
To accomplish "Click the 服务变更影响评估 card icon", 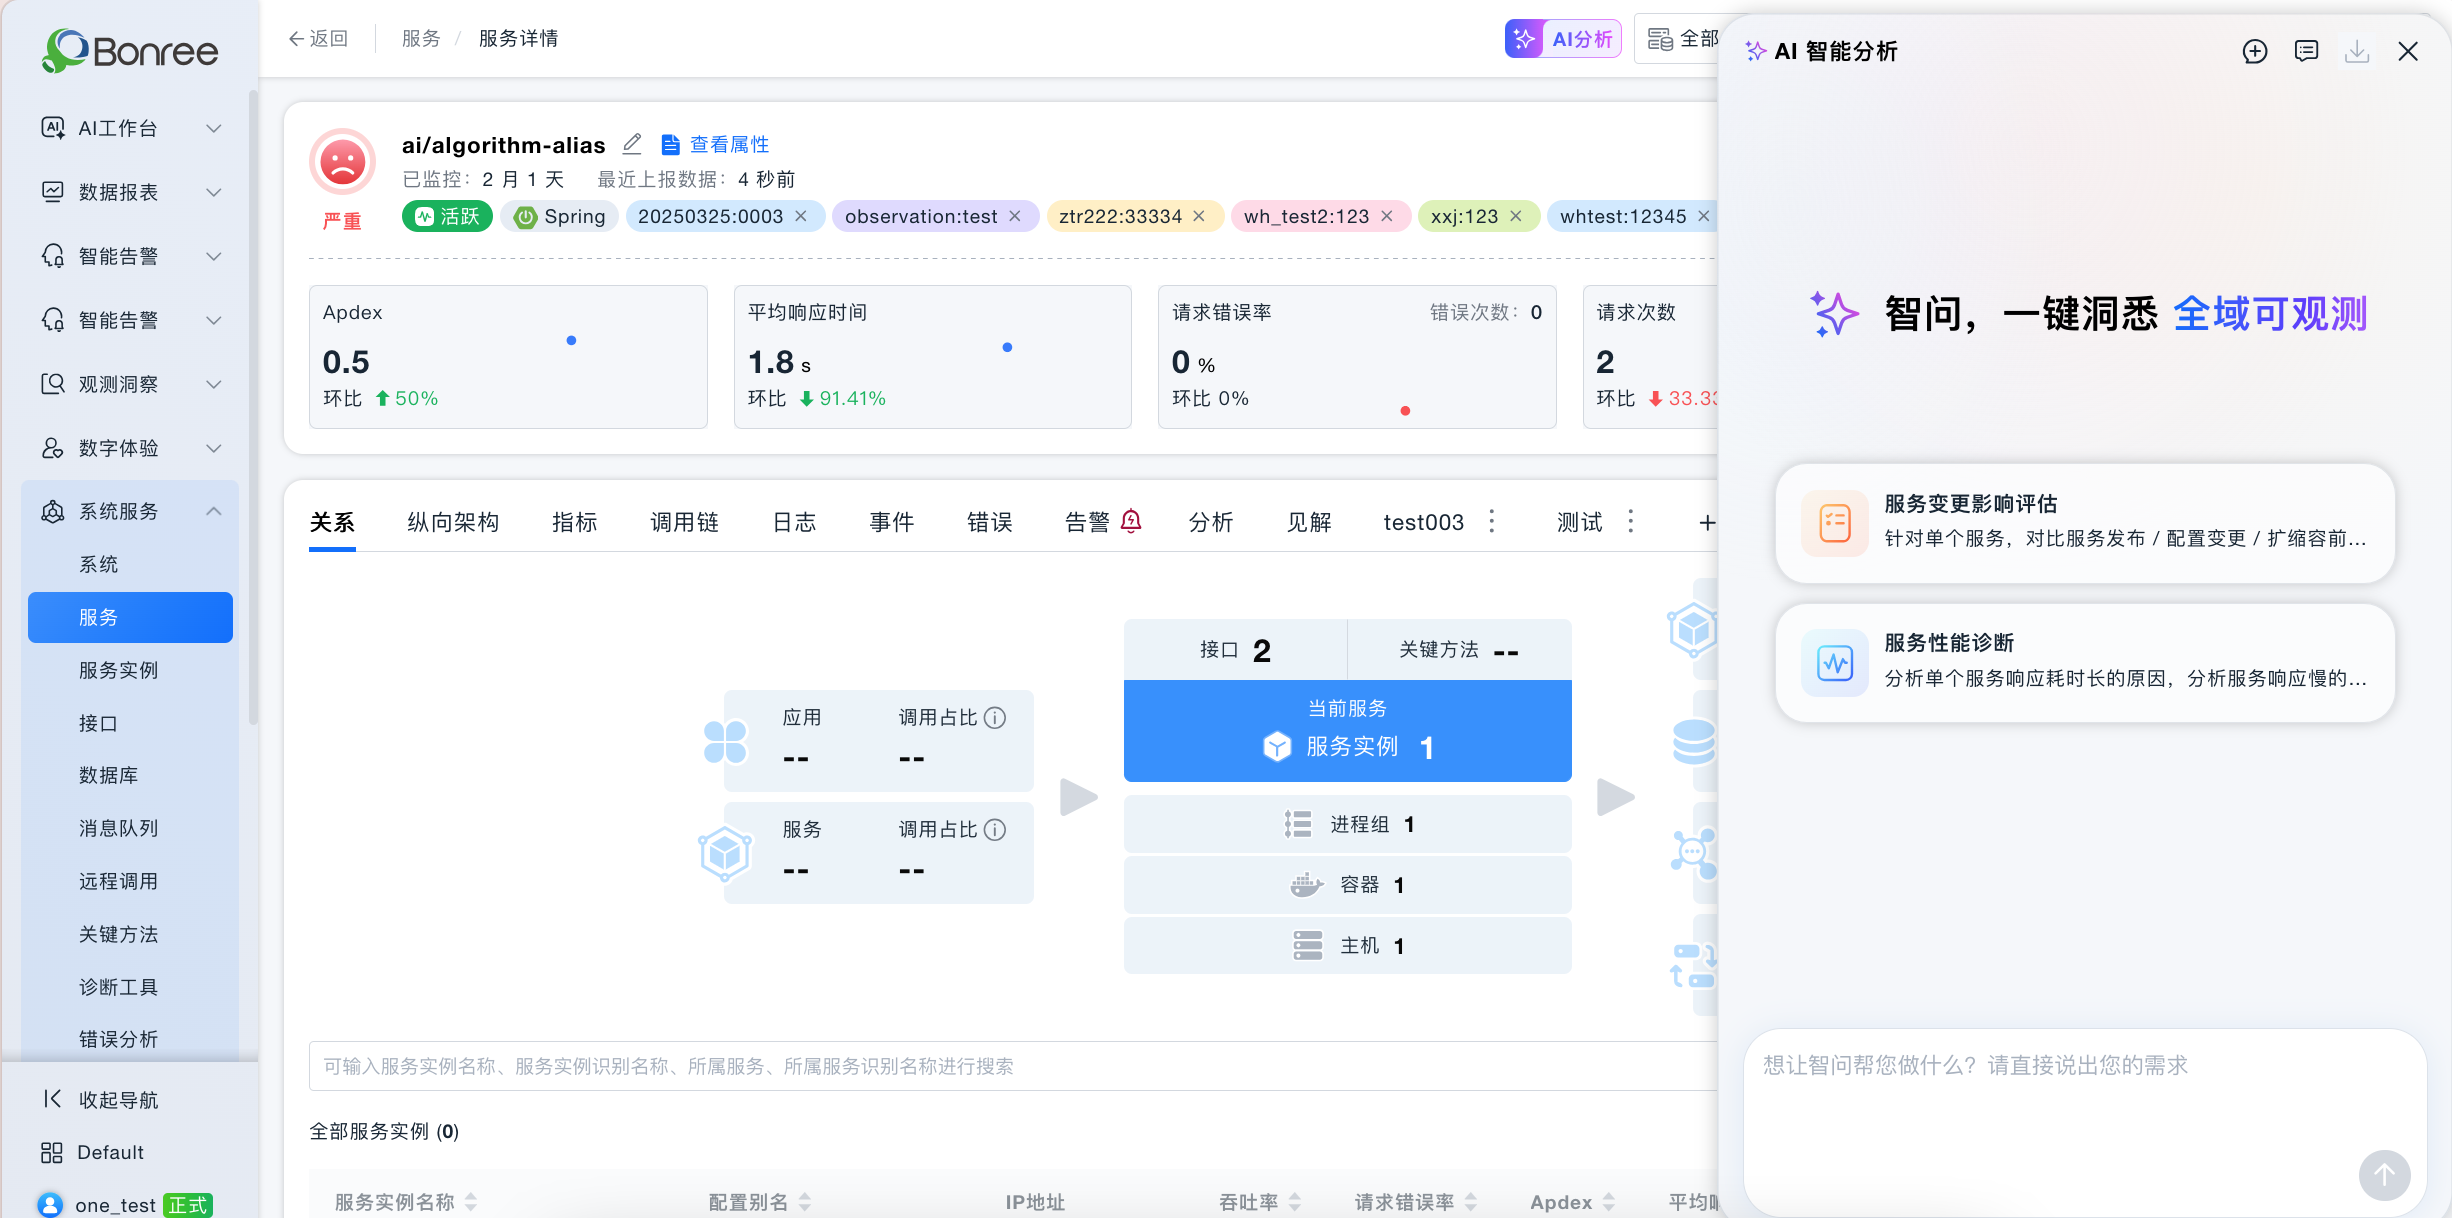I will click(x=1835, y=523).
